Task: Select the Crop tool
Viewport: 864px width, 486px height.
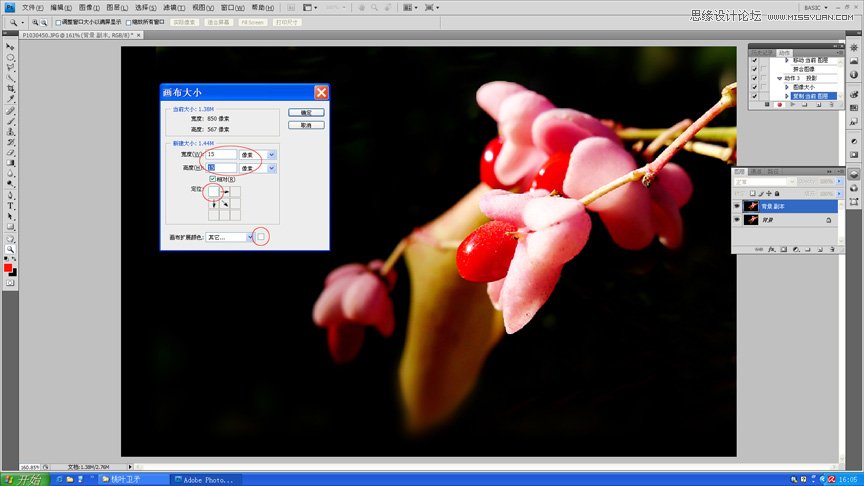Action: point(10,89)
